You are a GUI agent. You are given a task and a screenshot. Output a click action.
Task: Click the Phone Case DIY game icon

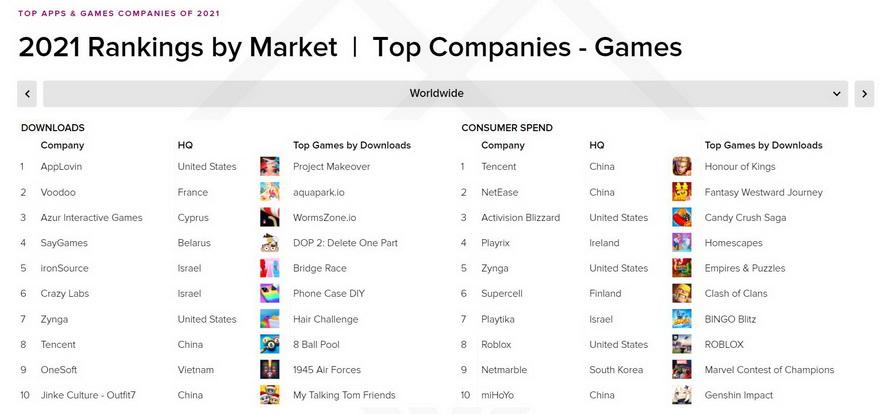point(269,293)
